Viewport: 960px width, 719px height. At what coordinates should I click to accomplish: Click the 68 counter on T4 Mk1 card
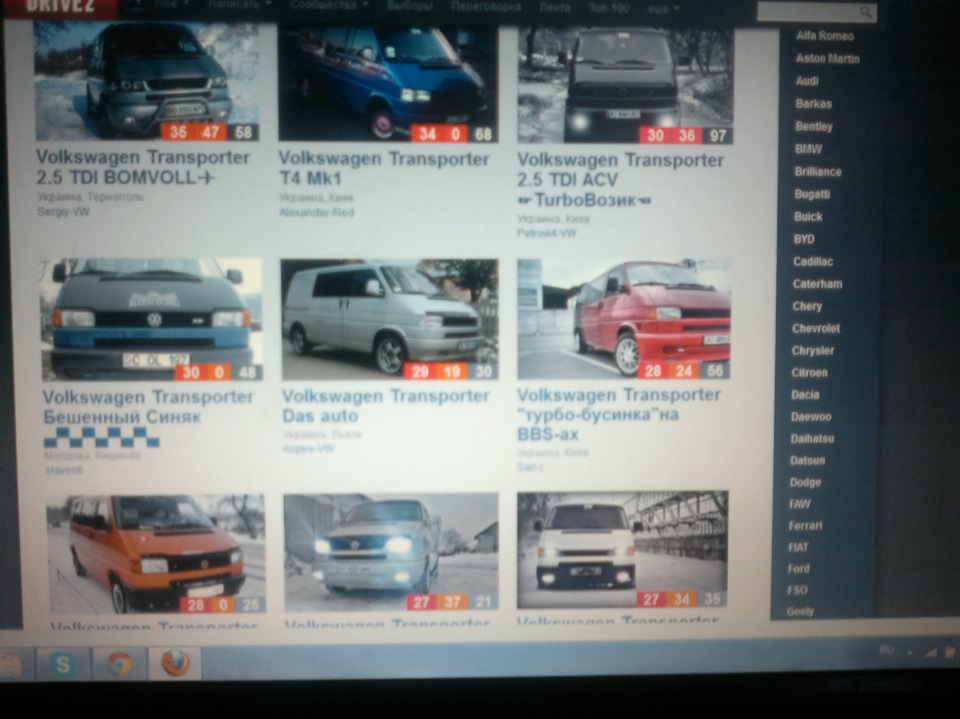pyautogui.click(x=483, y=134)
